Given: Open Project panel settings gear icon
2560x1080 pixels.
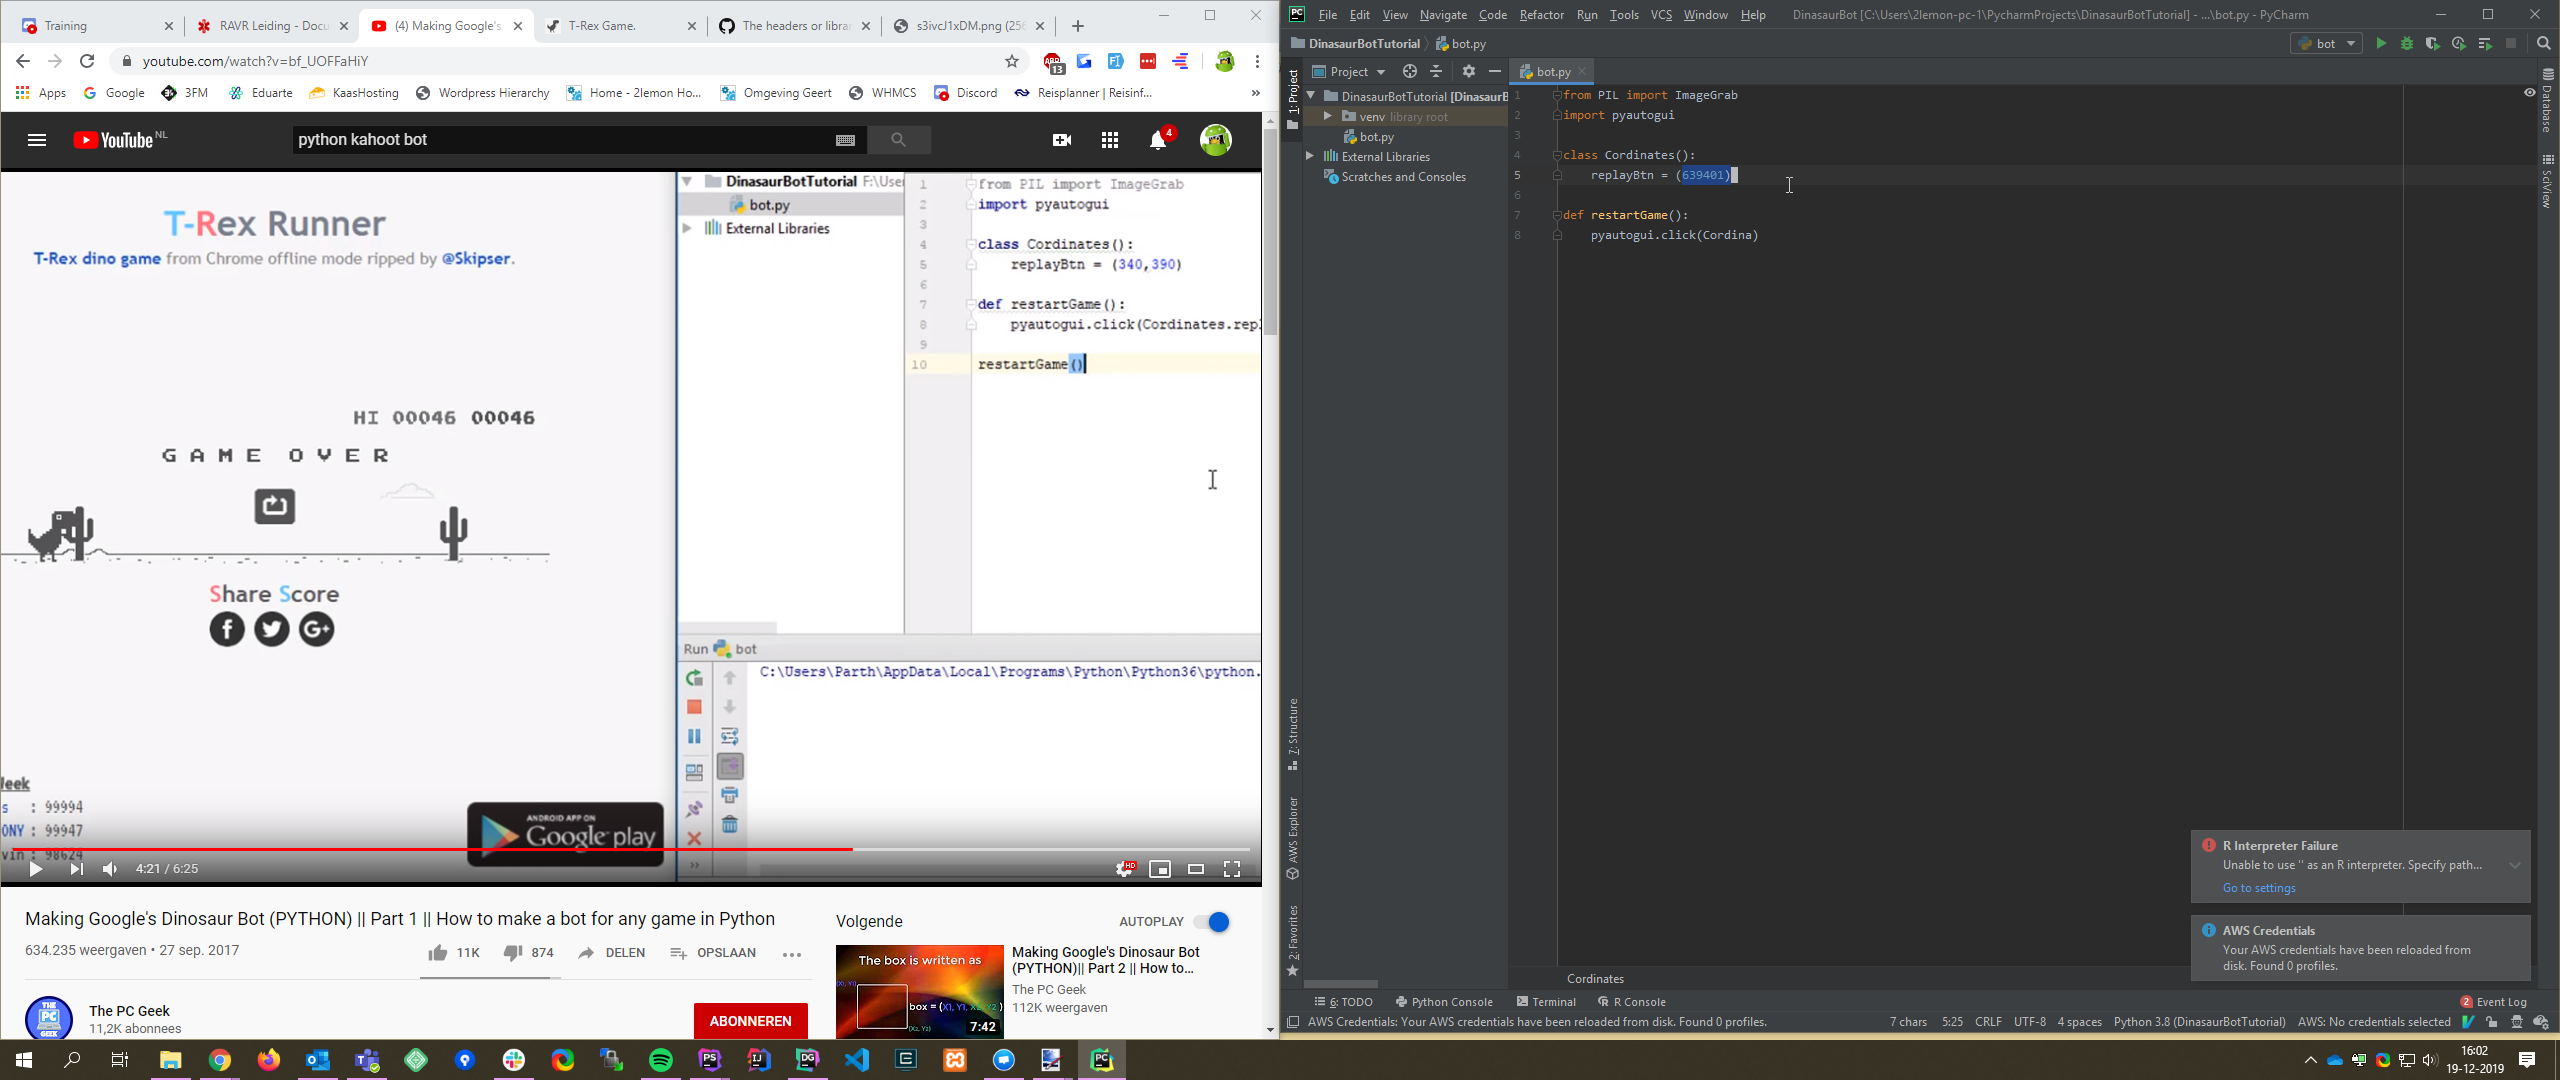Looking at the screenshot, I should tap(1468, 71).
